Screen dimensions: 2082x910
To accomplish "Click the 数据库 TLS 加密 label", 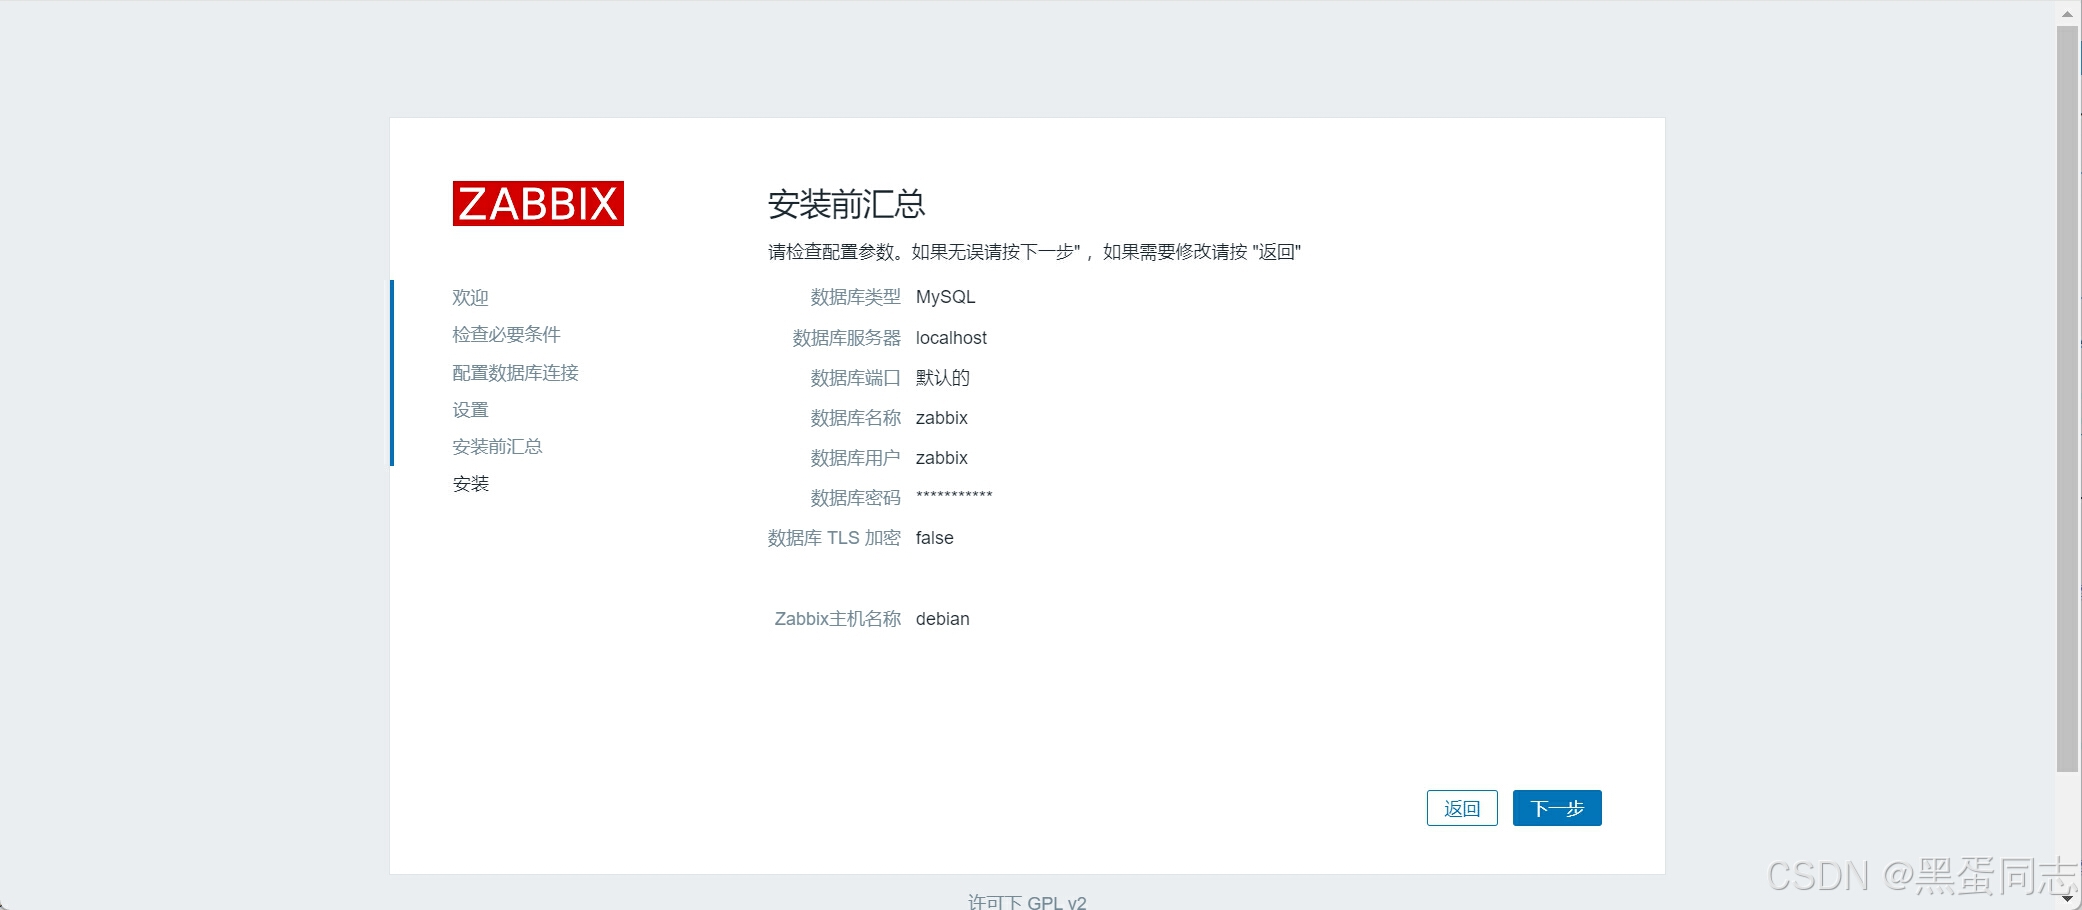I will coord(834,538).
